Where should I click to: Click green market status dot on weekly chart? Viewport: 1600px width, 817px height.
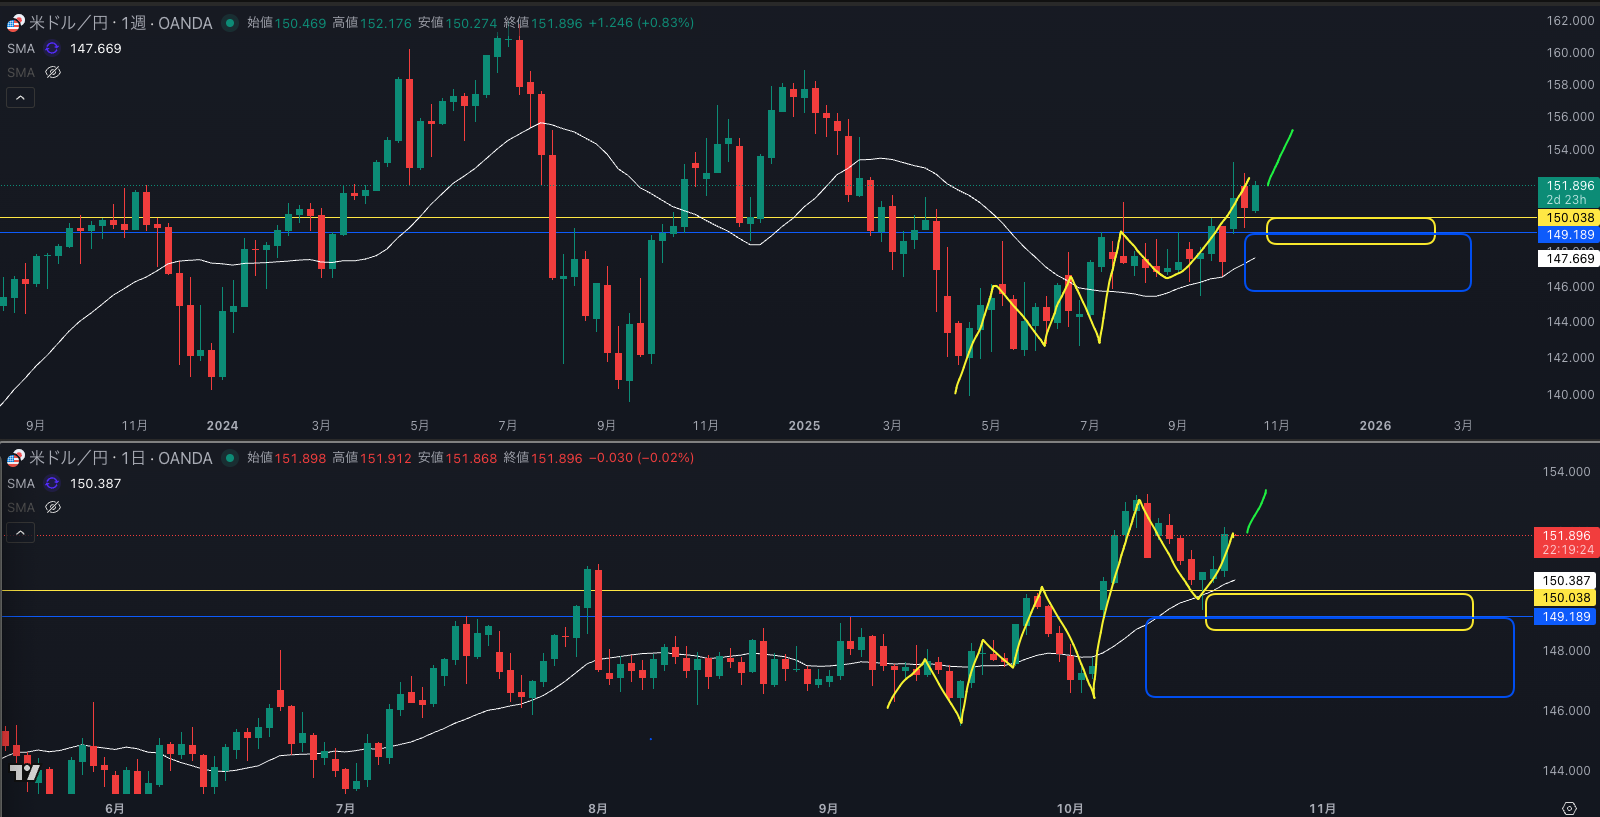tap(230, 23)
